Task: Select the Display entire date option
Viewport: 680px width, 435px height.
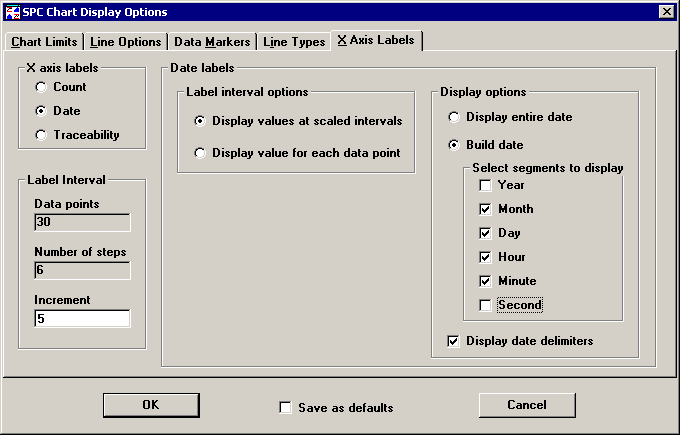Action: [455, 117]
